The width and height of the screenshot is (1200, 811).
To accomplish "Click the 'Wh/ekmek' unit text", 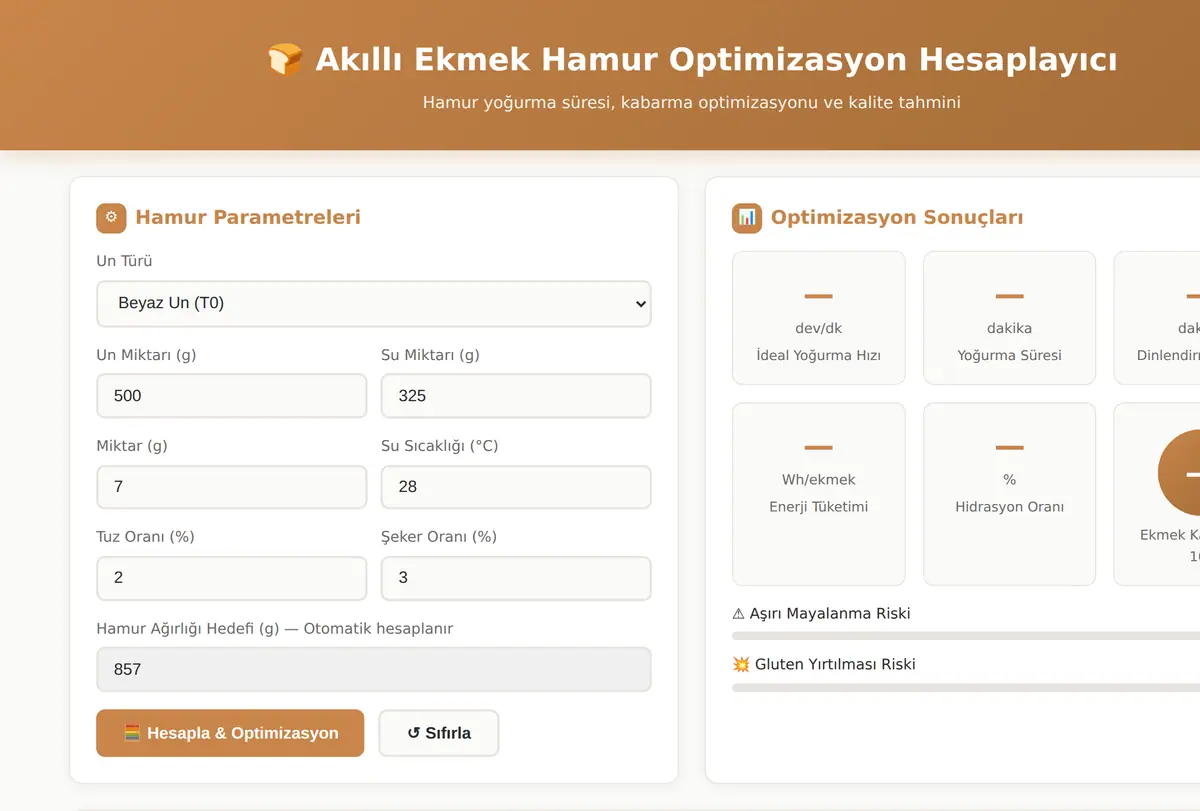I will click(819, 480).
